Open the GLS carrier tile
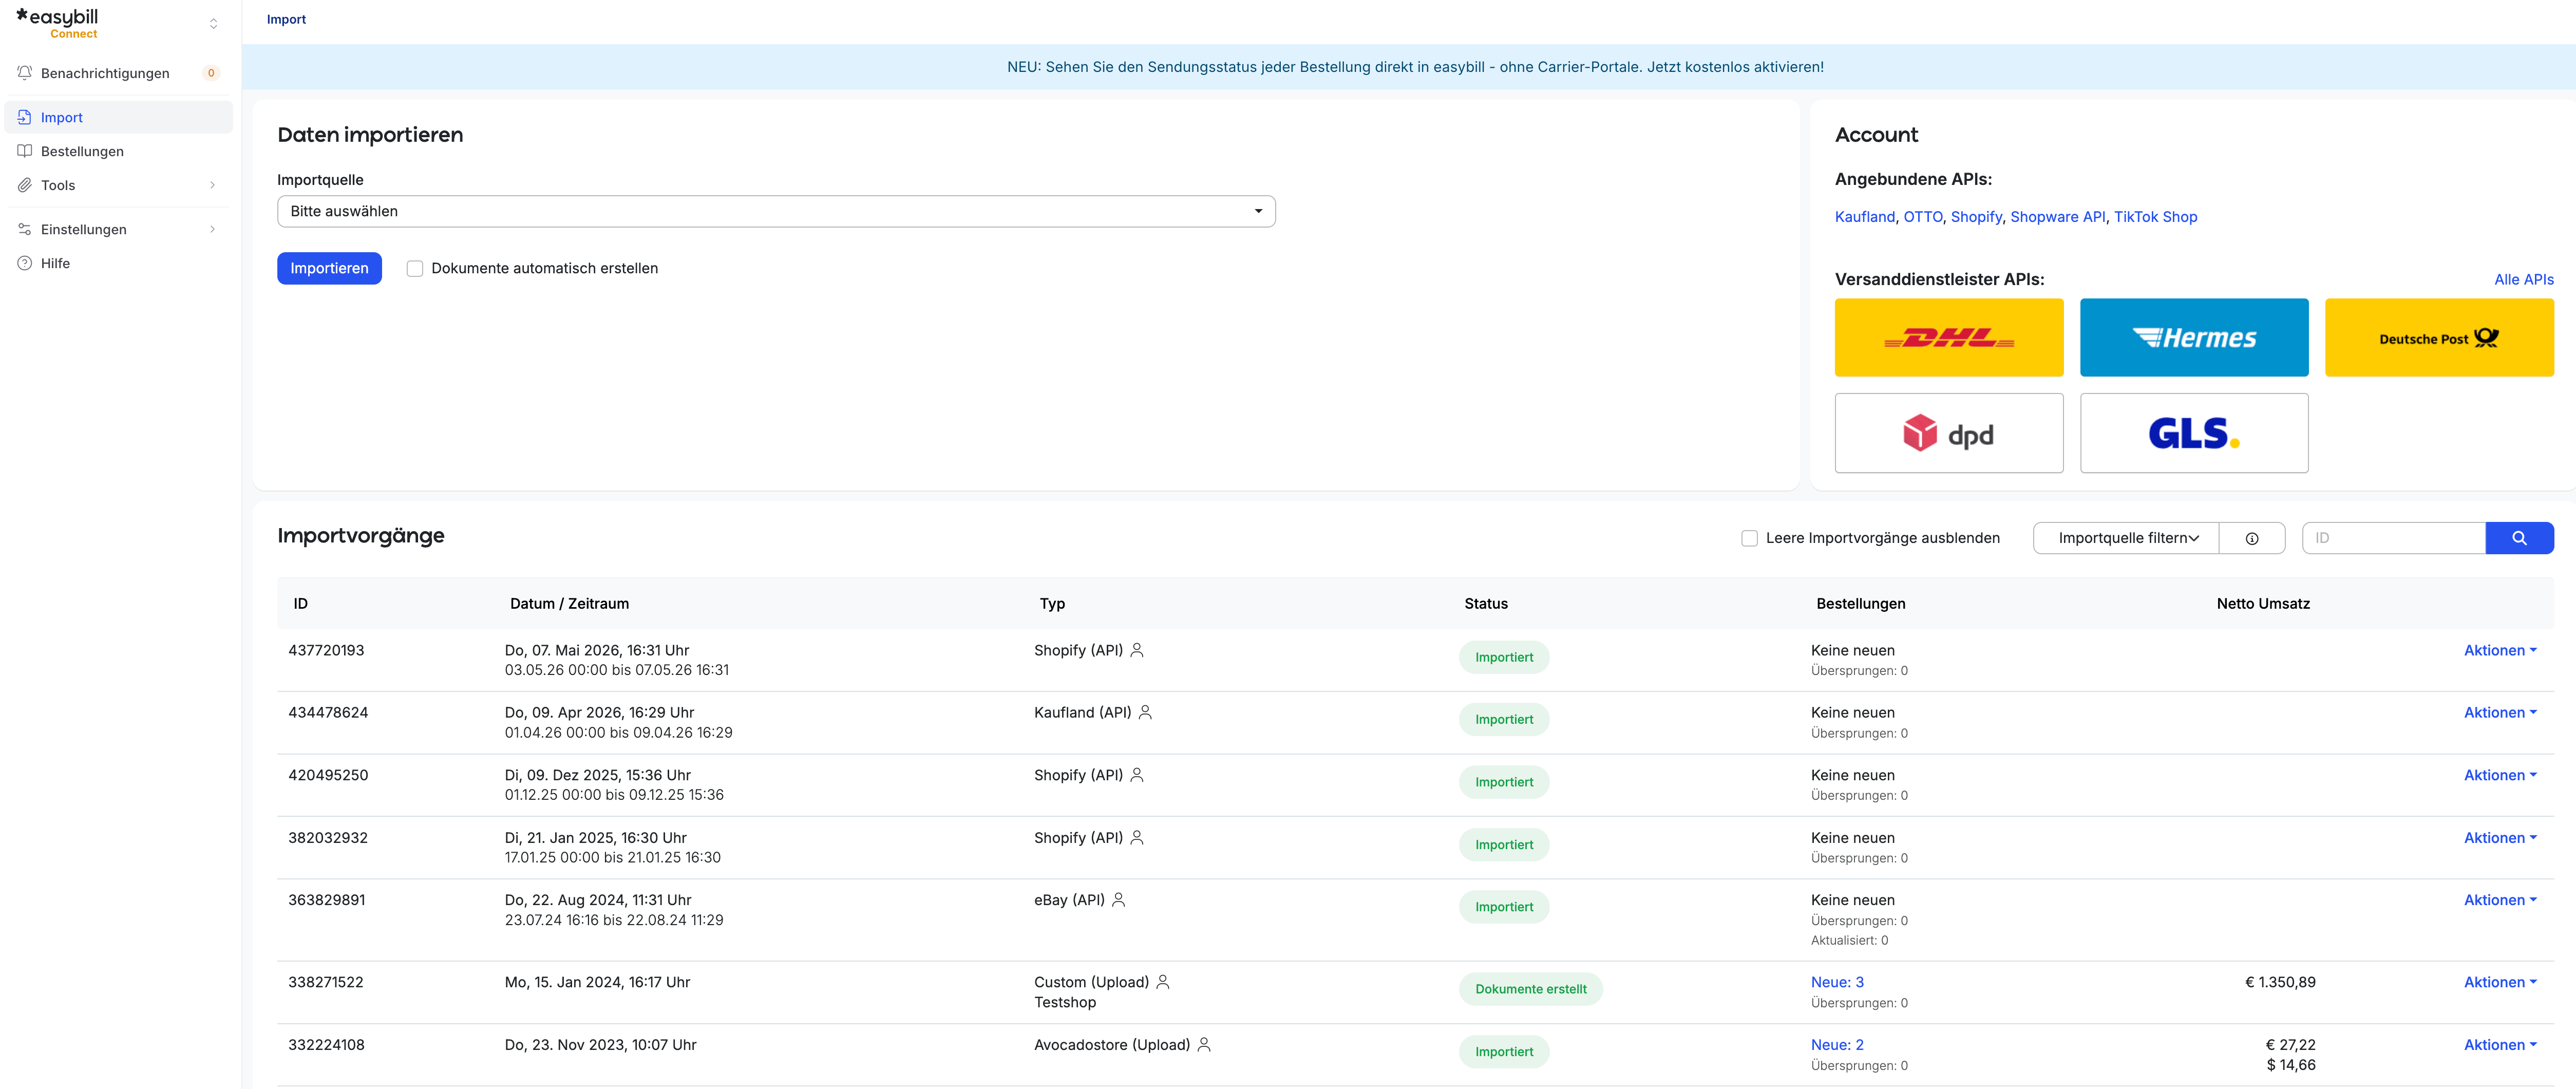The width and height of the screenshot is (2576, 1089). click(x=2194, y=433)
